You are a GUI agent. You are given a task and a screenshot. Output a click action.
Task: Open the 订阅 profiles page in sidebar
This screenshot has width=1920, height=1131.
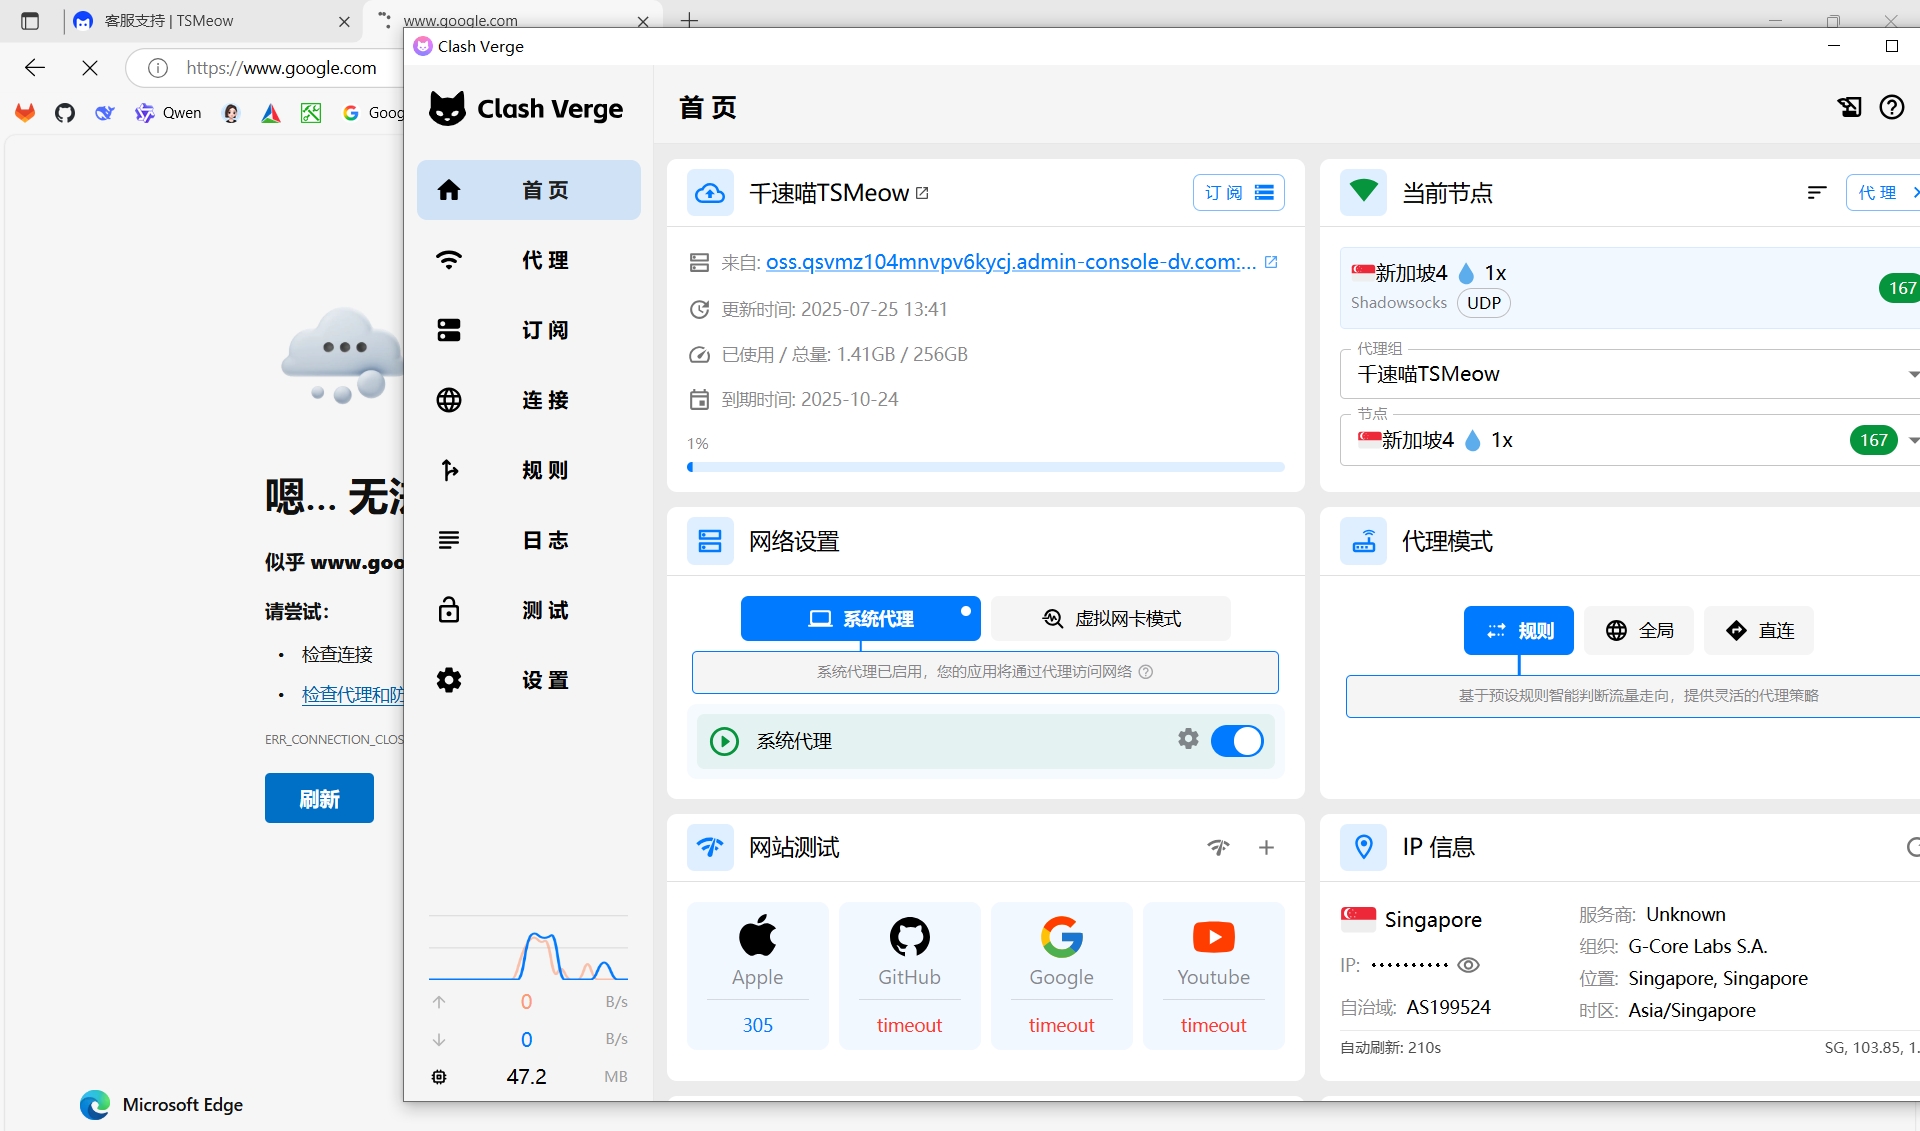528,330
